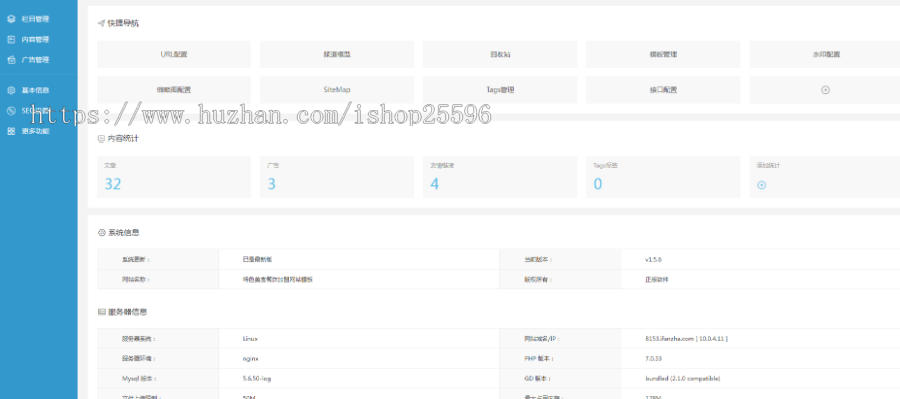Click the version value v1.5.6
Screen dimensions: 900x399
(x=653, y=259)
